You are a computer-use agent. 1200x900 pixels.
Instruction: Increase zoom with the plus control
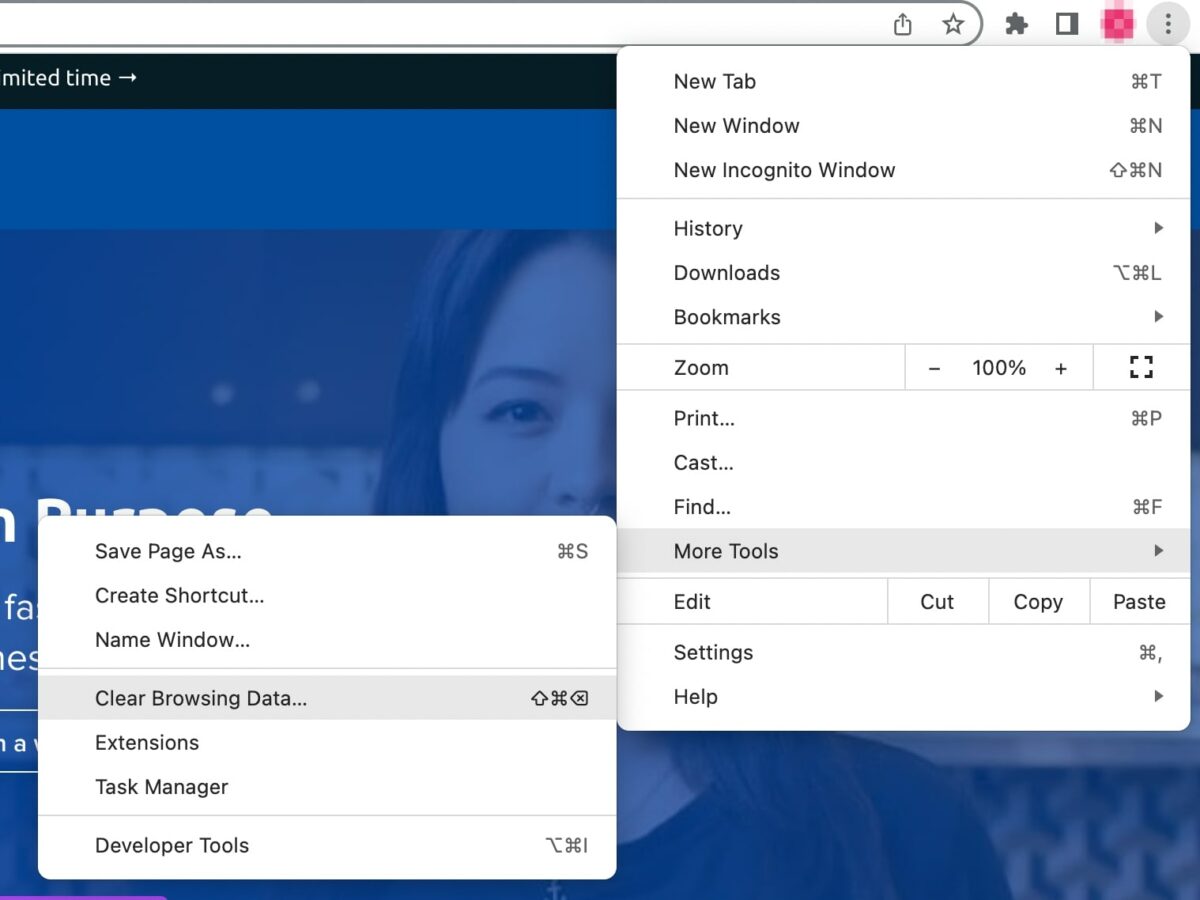(x=1061, y=367)
